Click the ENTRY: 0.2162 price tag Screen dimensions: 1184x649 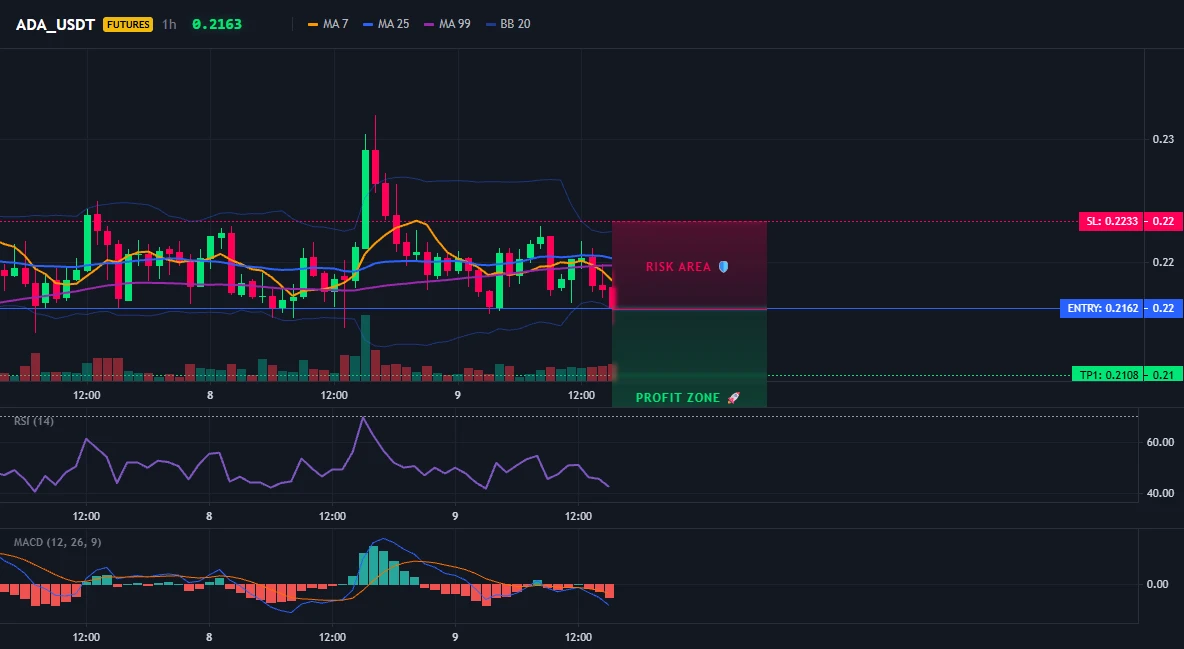tap(1102, 308)
